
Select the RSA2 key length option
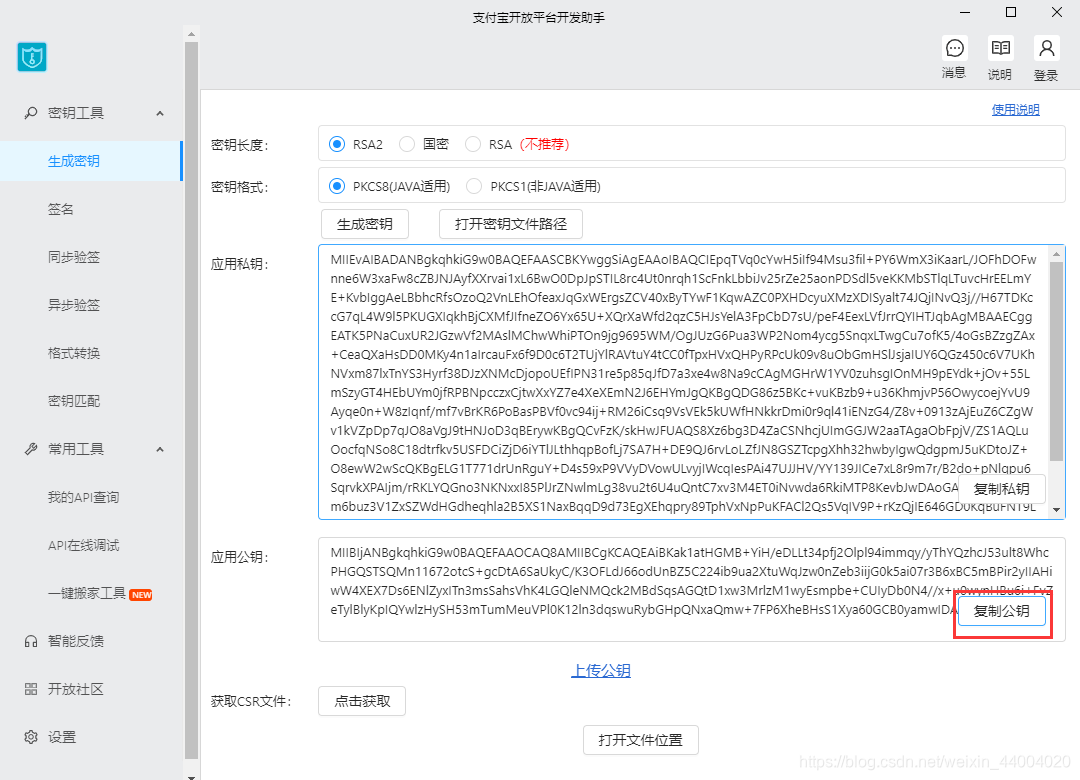tap(337, 144)
